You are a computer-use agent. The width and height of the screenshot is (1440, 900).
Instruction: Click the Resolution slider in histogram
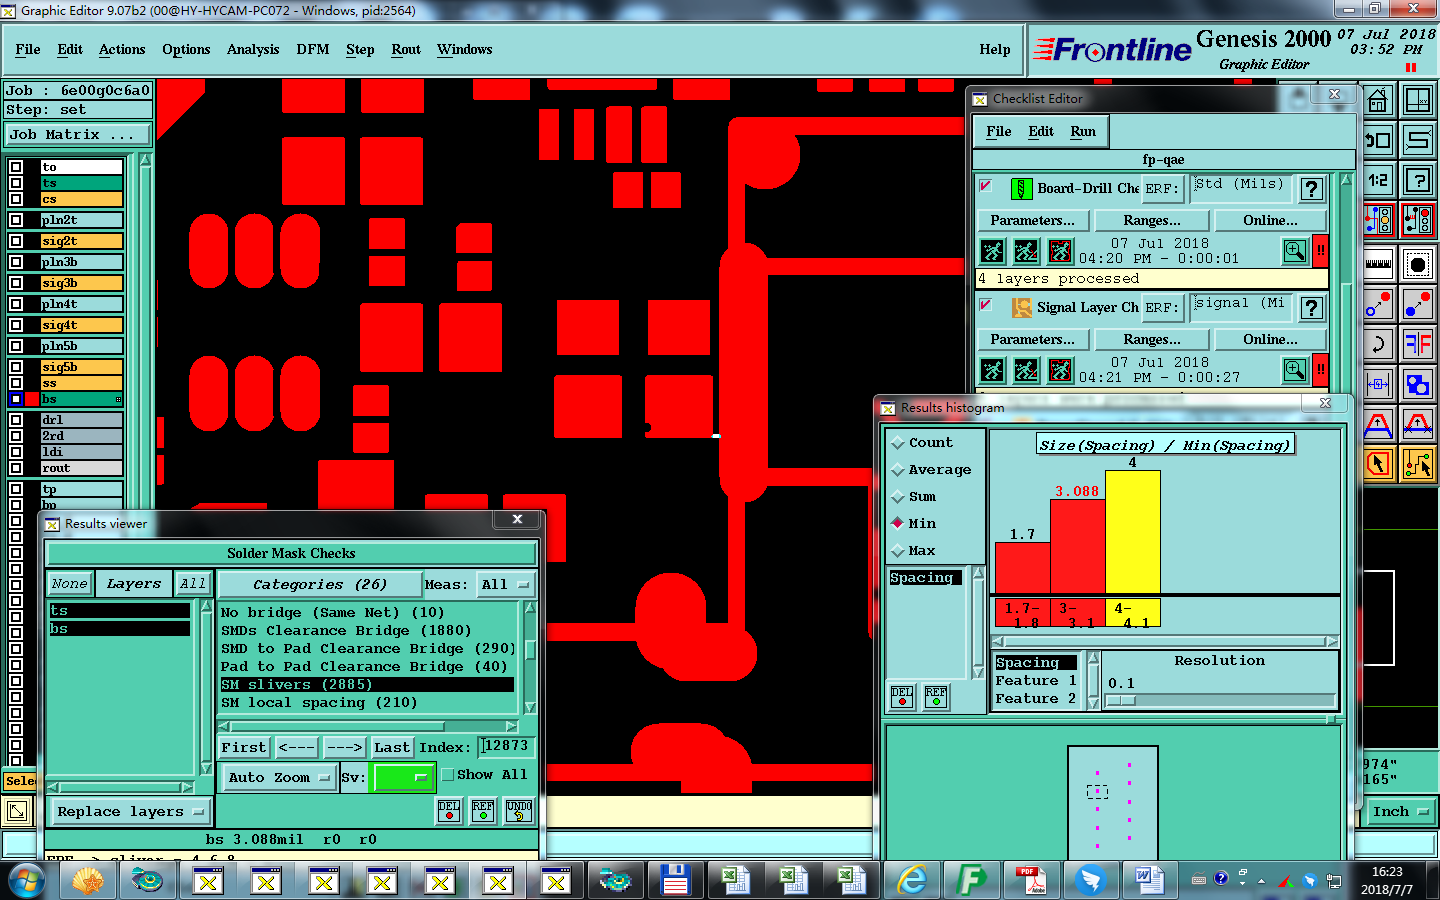[x=1220, y=700]
